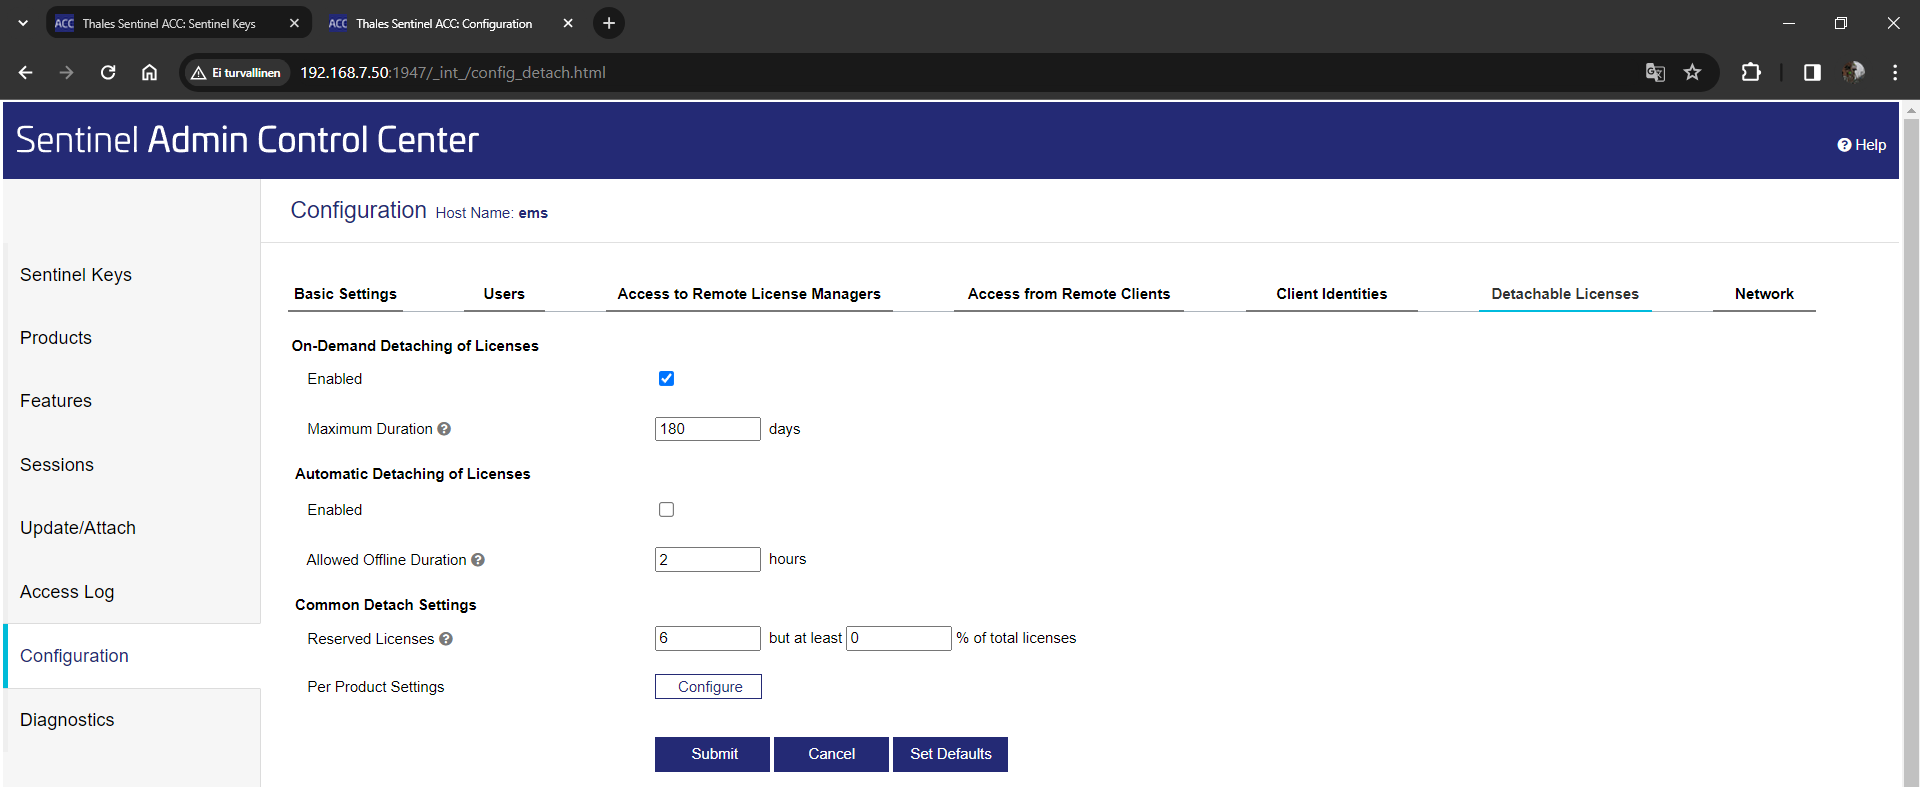The image size is (1920, 787).
Task: Disable On-Demand Detaching Enabled checkbox
Action: pyautogui.click(x=666, y=378)
